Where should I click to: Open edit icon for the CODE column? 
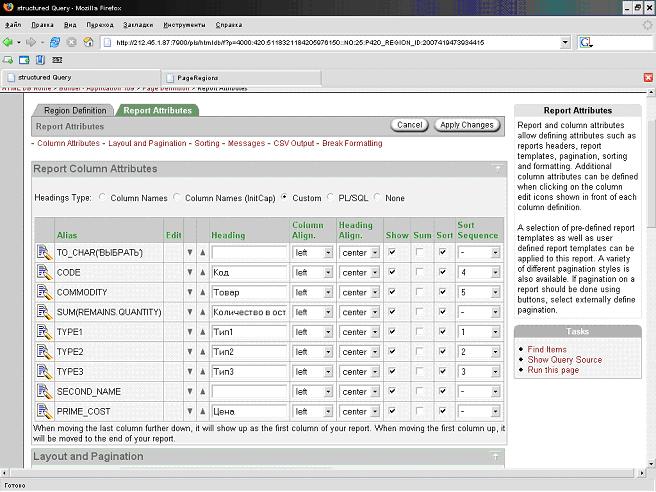(44, 272)
